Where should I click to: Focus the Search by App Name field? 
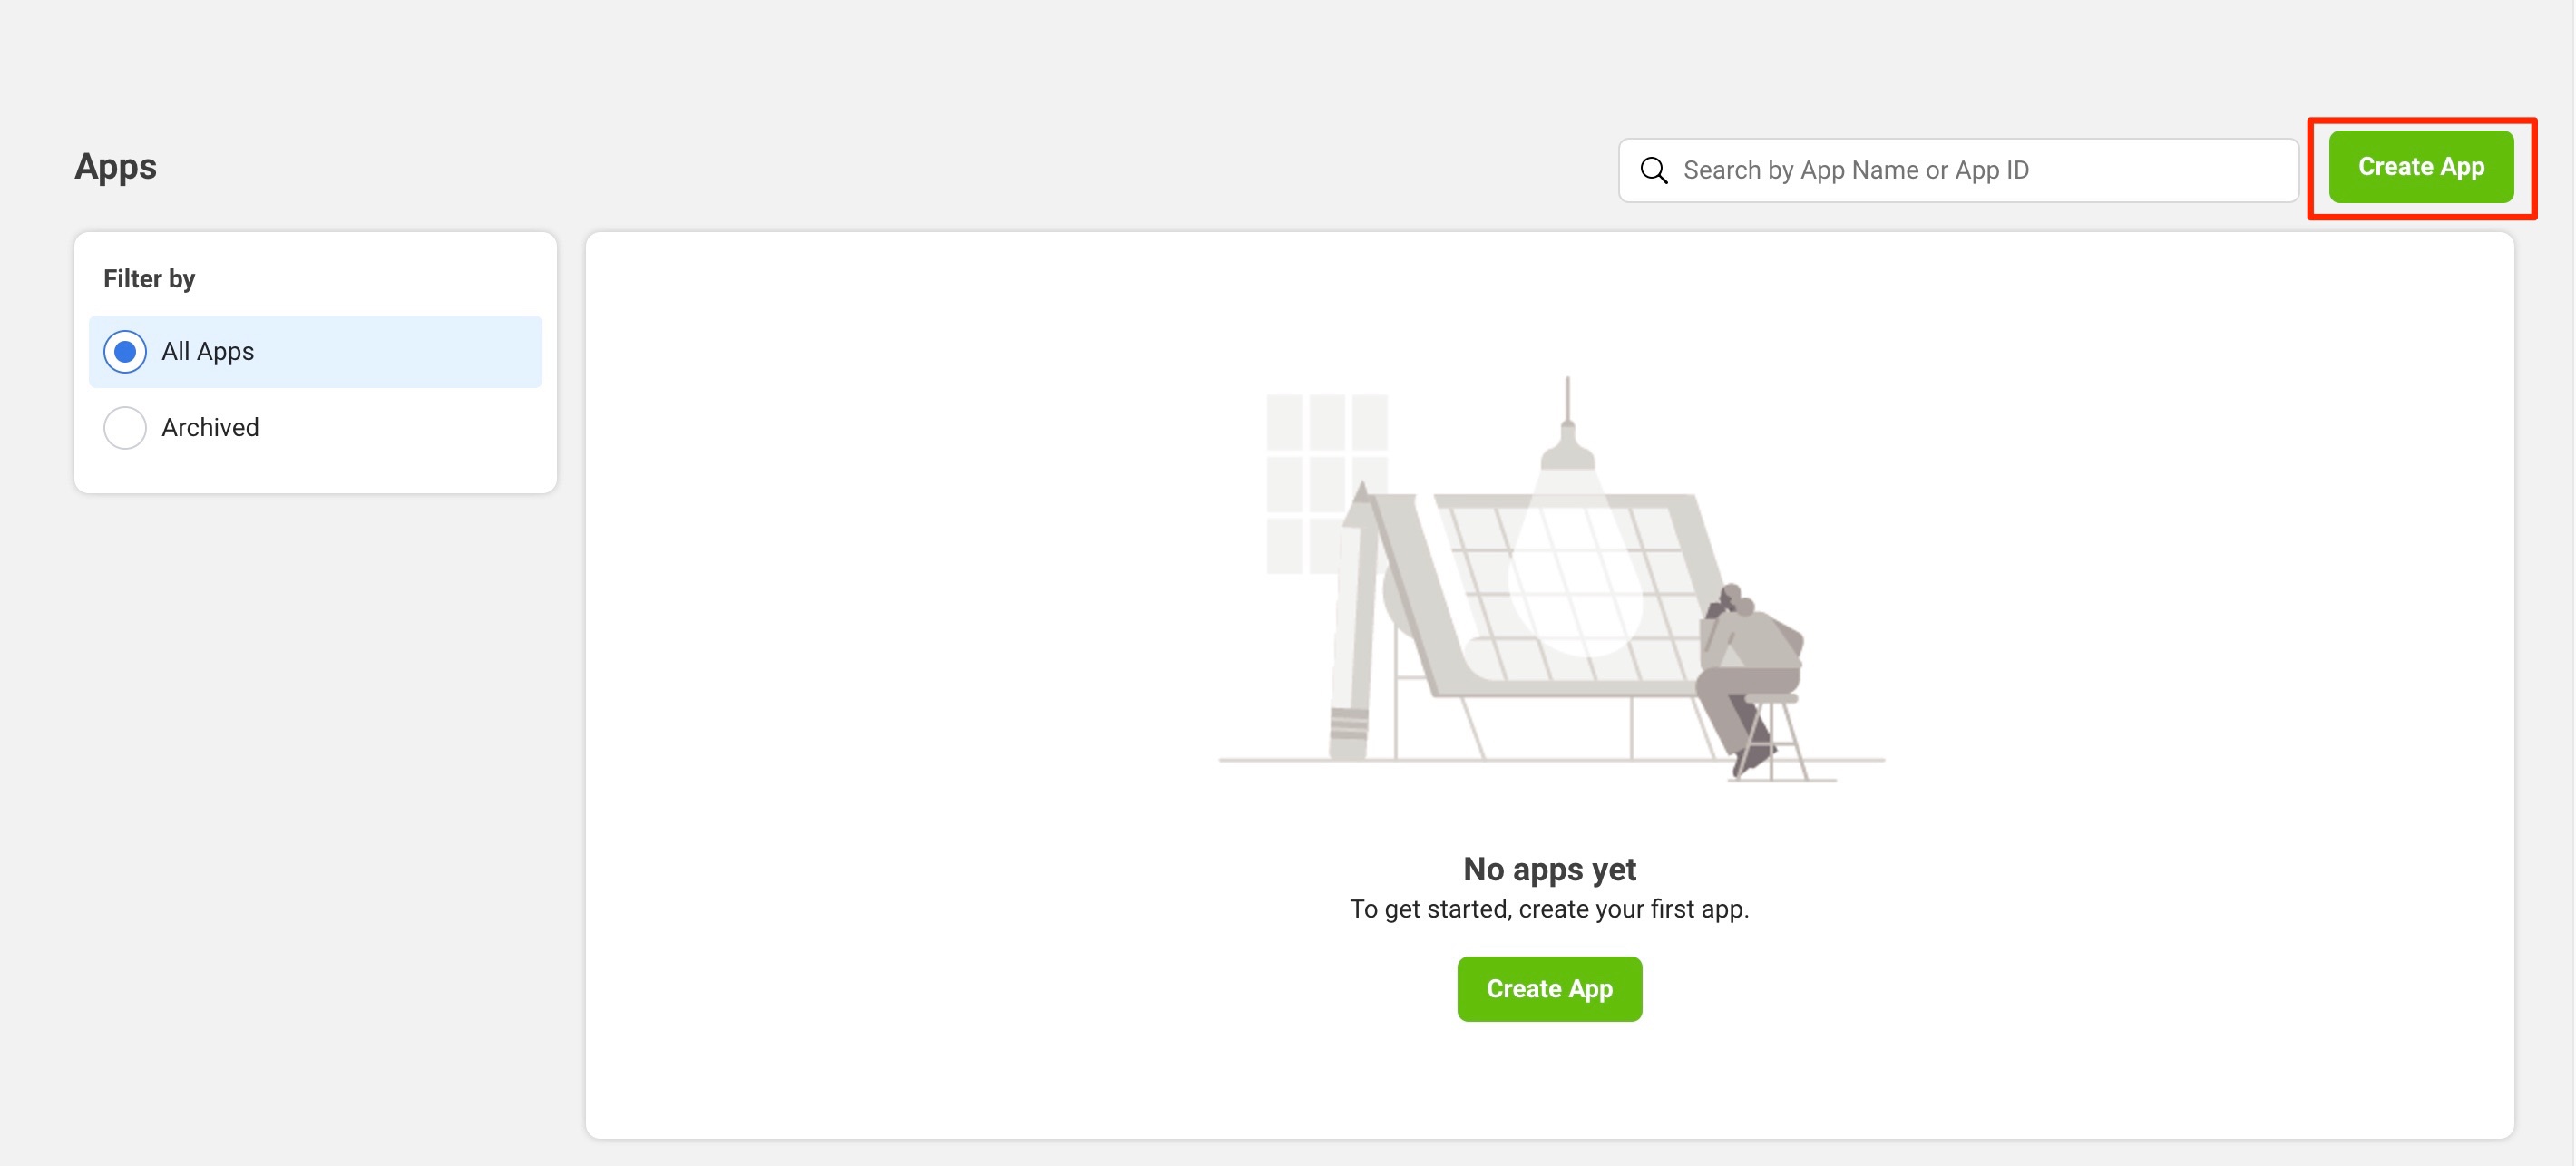[1958, 170]
